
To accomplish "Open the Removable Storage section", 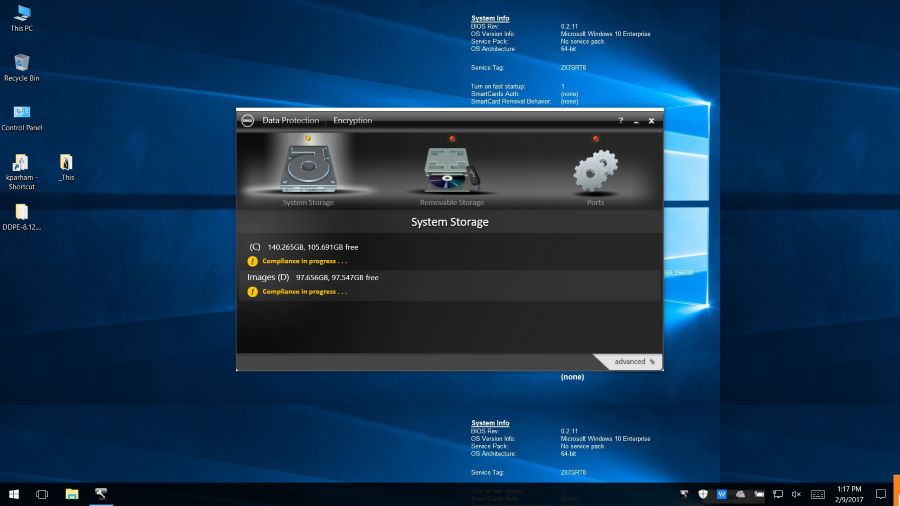I will (452, 170).
